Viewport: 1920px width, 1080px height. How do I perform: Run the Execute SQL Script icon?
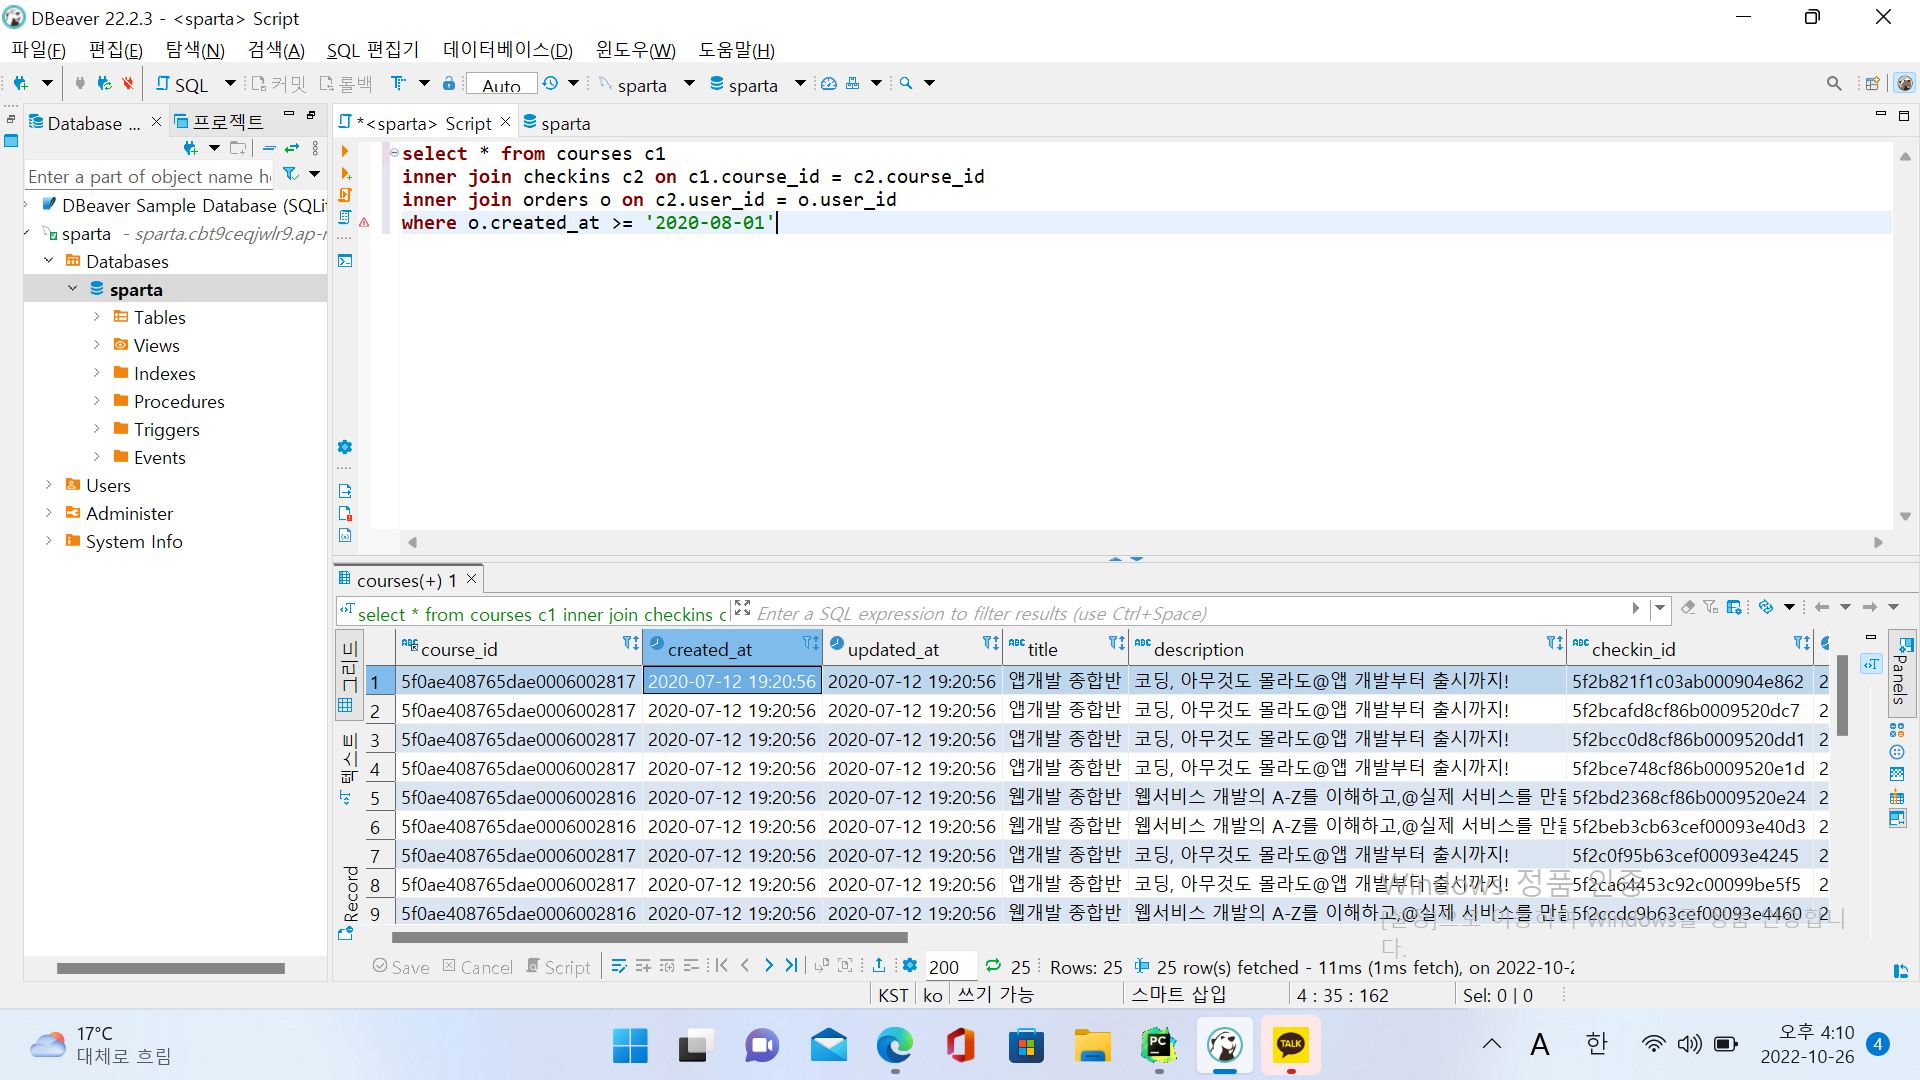click(345, 195)
